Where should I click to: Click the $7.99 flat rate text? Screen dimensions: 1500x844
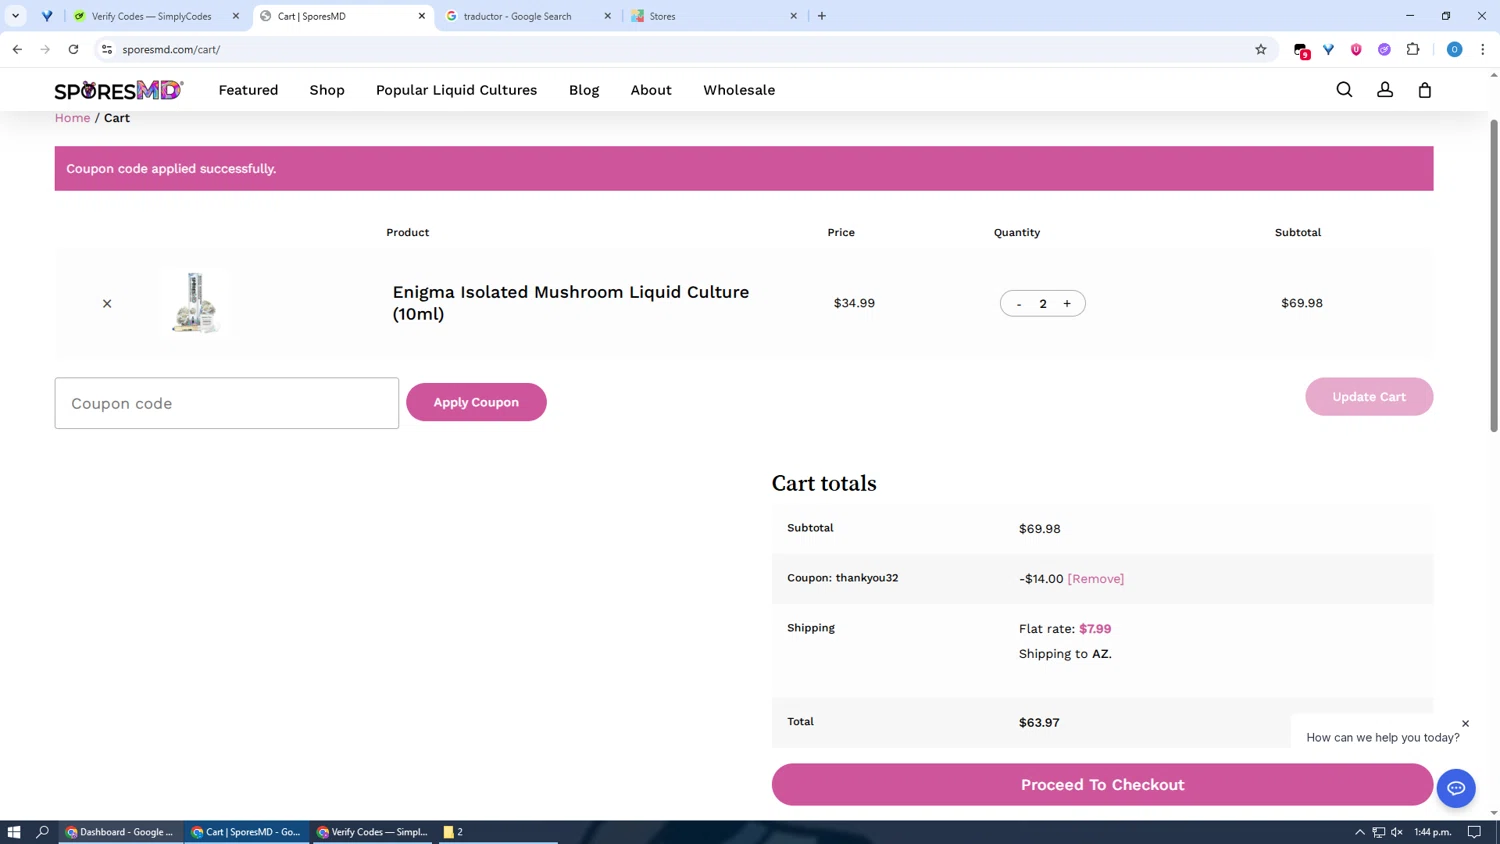click(x=1095, y=629)
